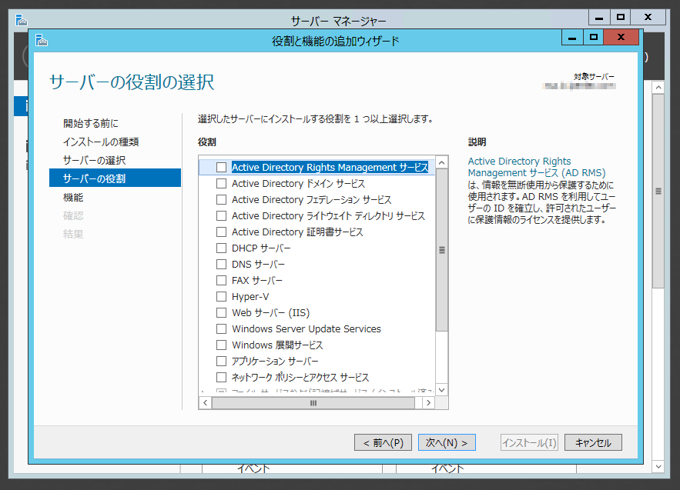
Task: Tick the DNS サーバー checkbox
Action: click(x=221, y=264)
